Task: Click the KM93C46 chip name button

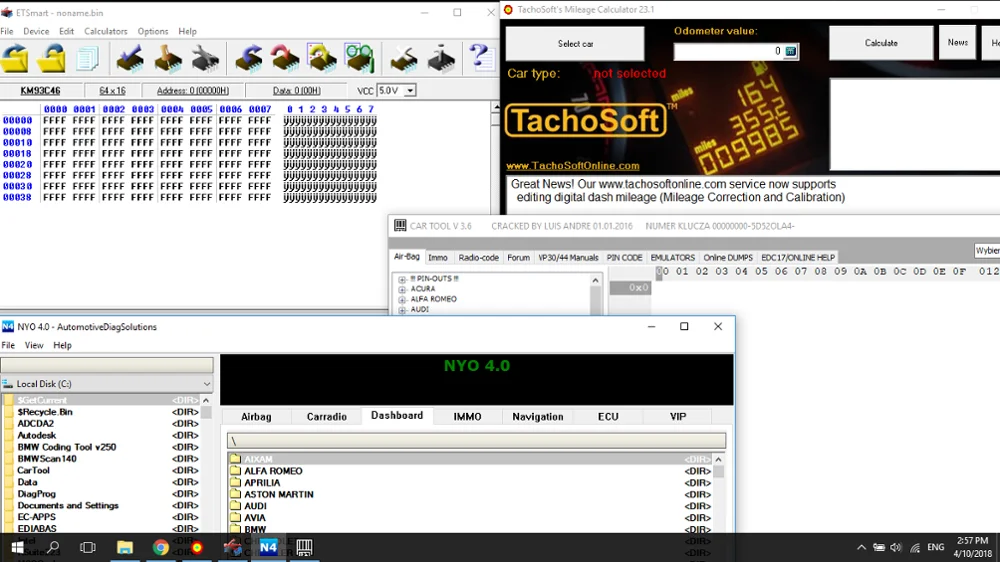Action: tap(40, 91)
